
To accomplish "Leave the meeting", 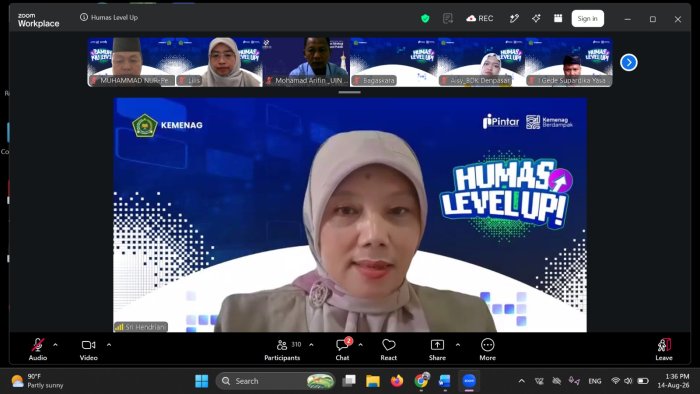I will [664, 349].
